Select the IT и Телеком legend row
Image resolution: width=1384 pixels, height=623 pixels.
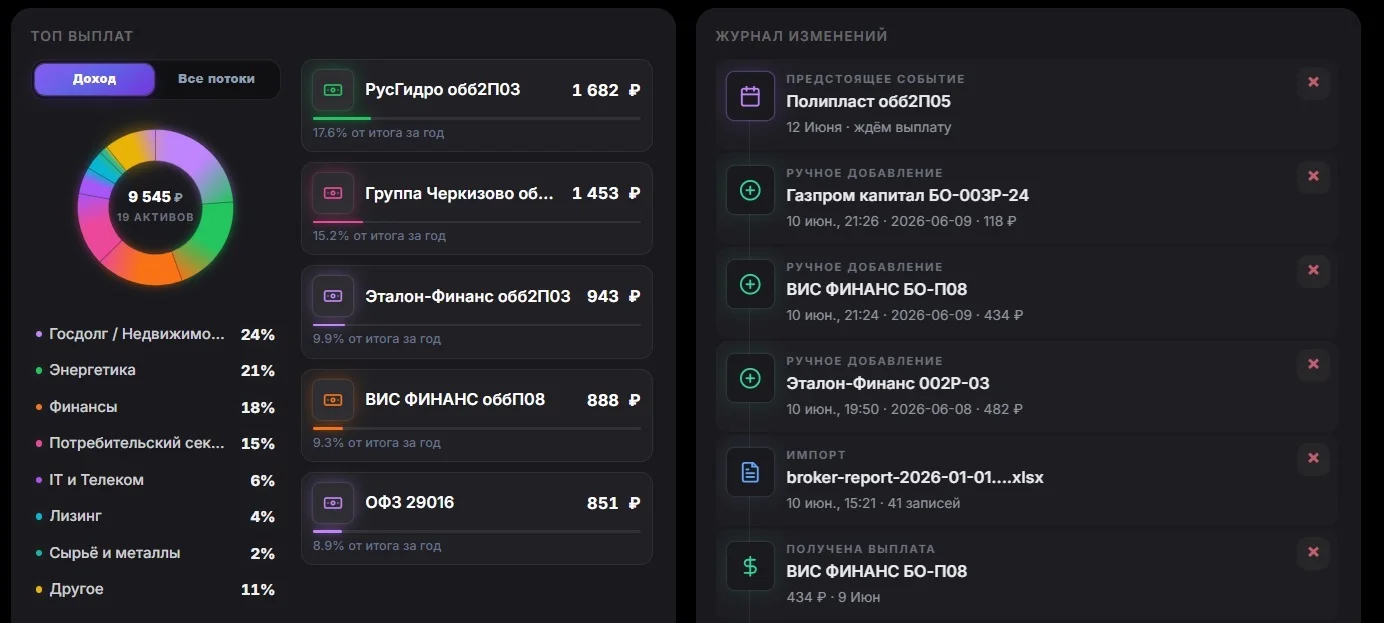coord(155,480)
